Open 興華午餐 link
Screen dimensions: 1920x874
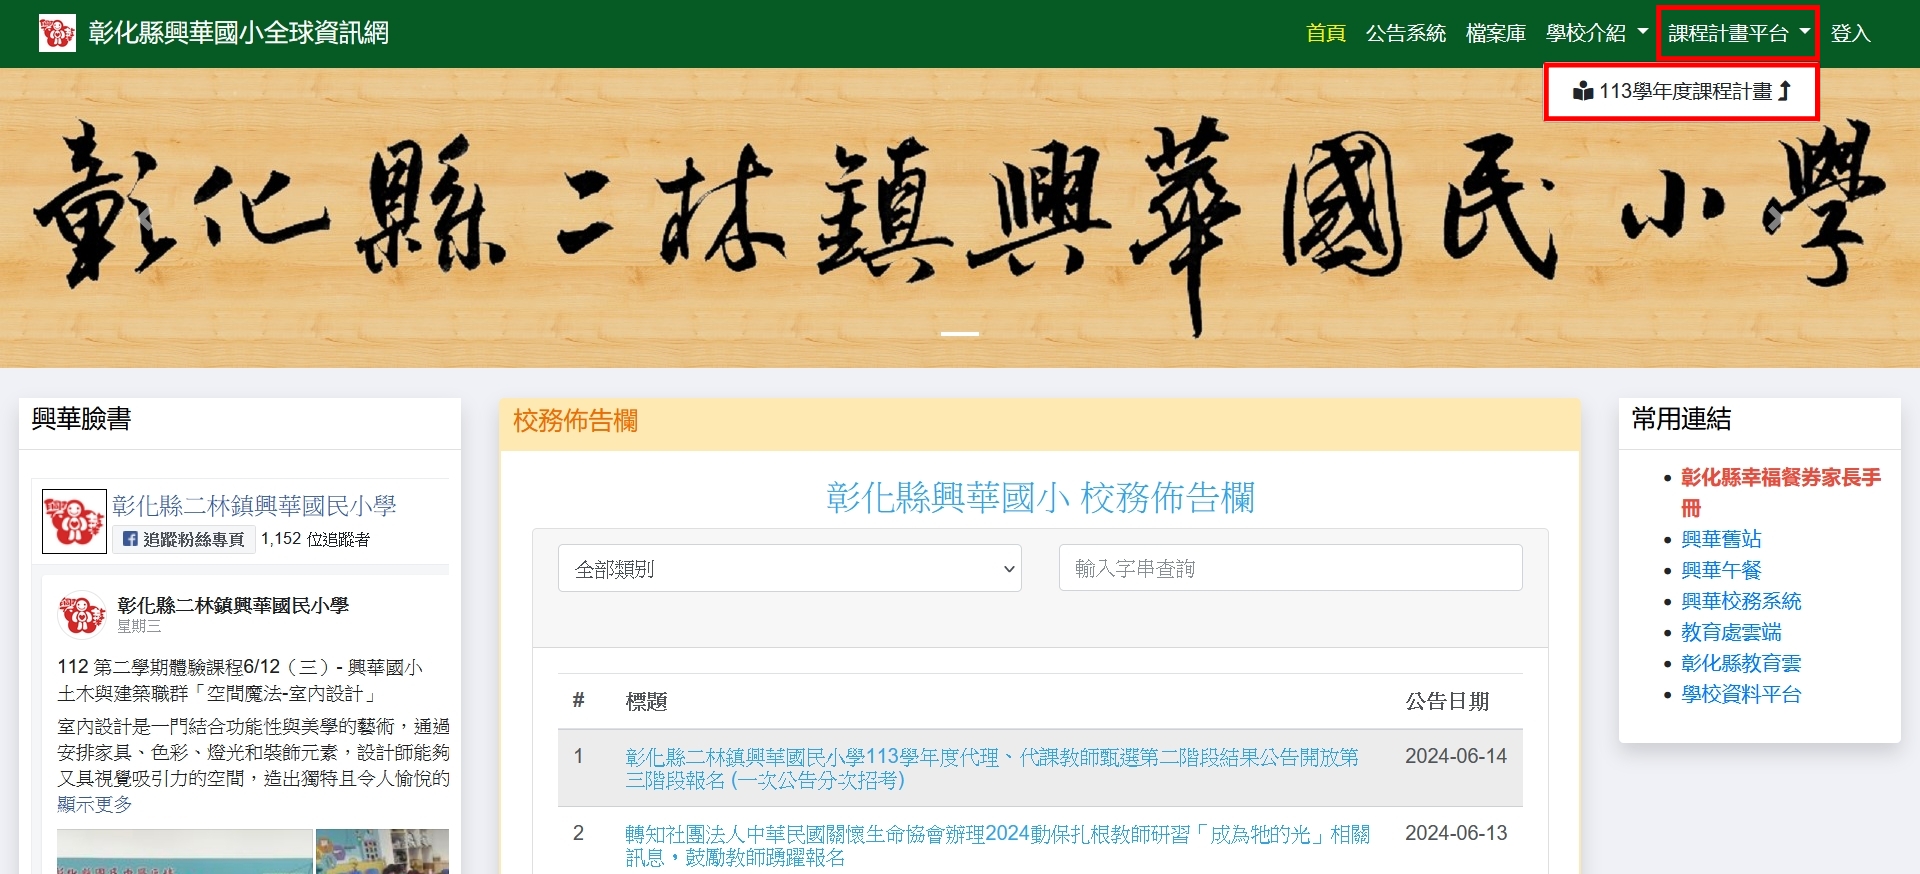coord(1721,570)
